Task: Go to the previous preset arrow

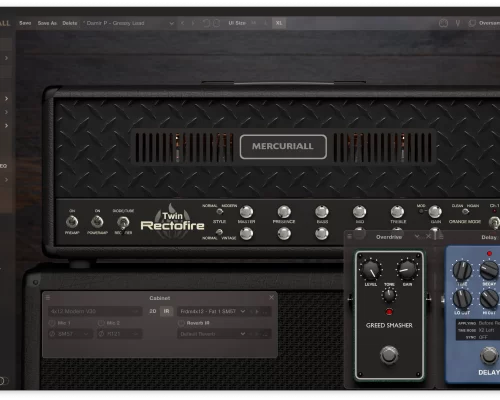Action: click(x=182, y=23)
